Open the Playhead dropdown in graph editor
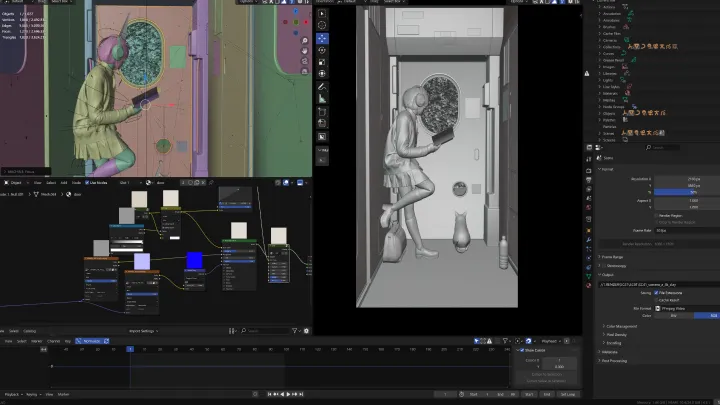 click(551, 341)
